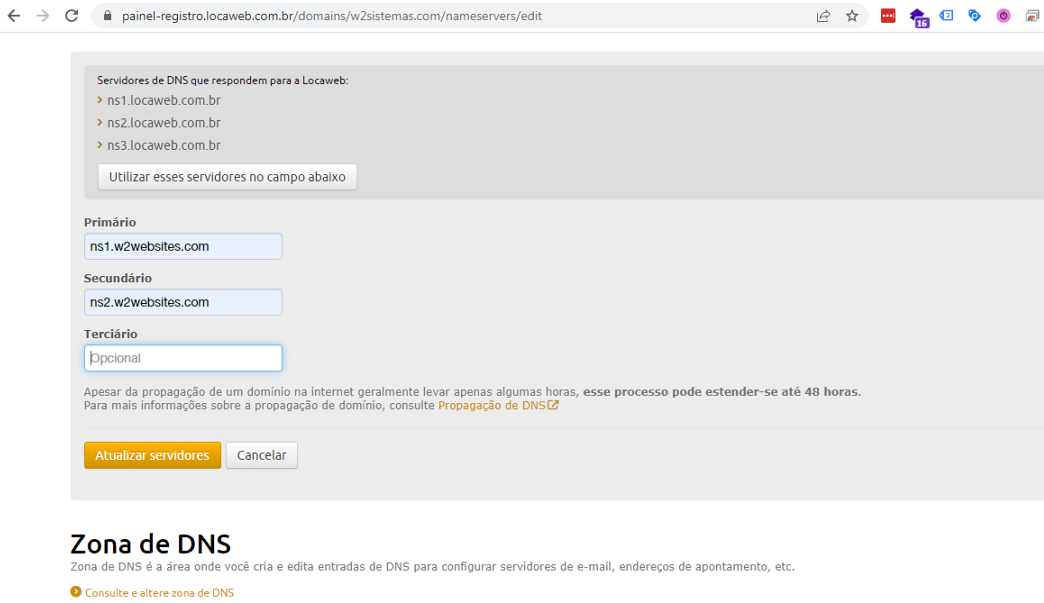Click 'Servidores de DNS que respondem para a Locaweb' text

click(x=222, y=81)
